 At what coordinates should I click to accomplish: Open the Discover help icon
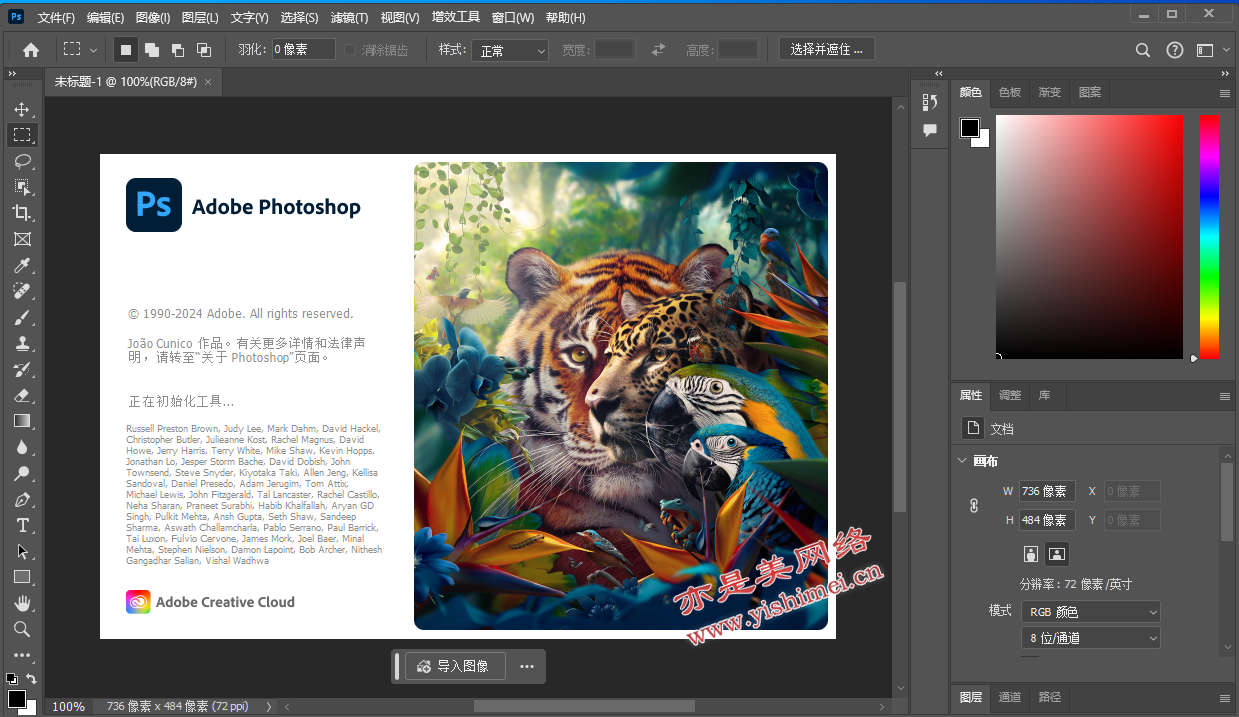coord(1175,50)
